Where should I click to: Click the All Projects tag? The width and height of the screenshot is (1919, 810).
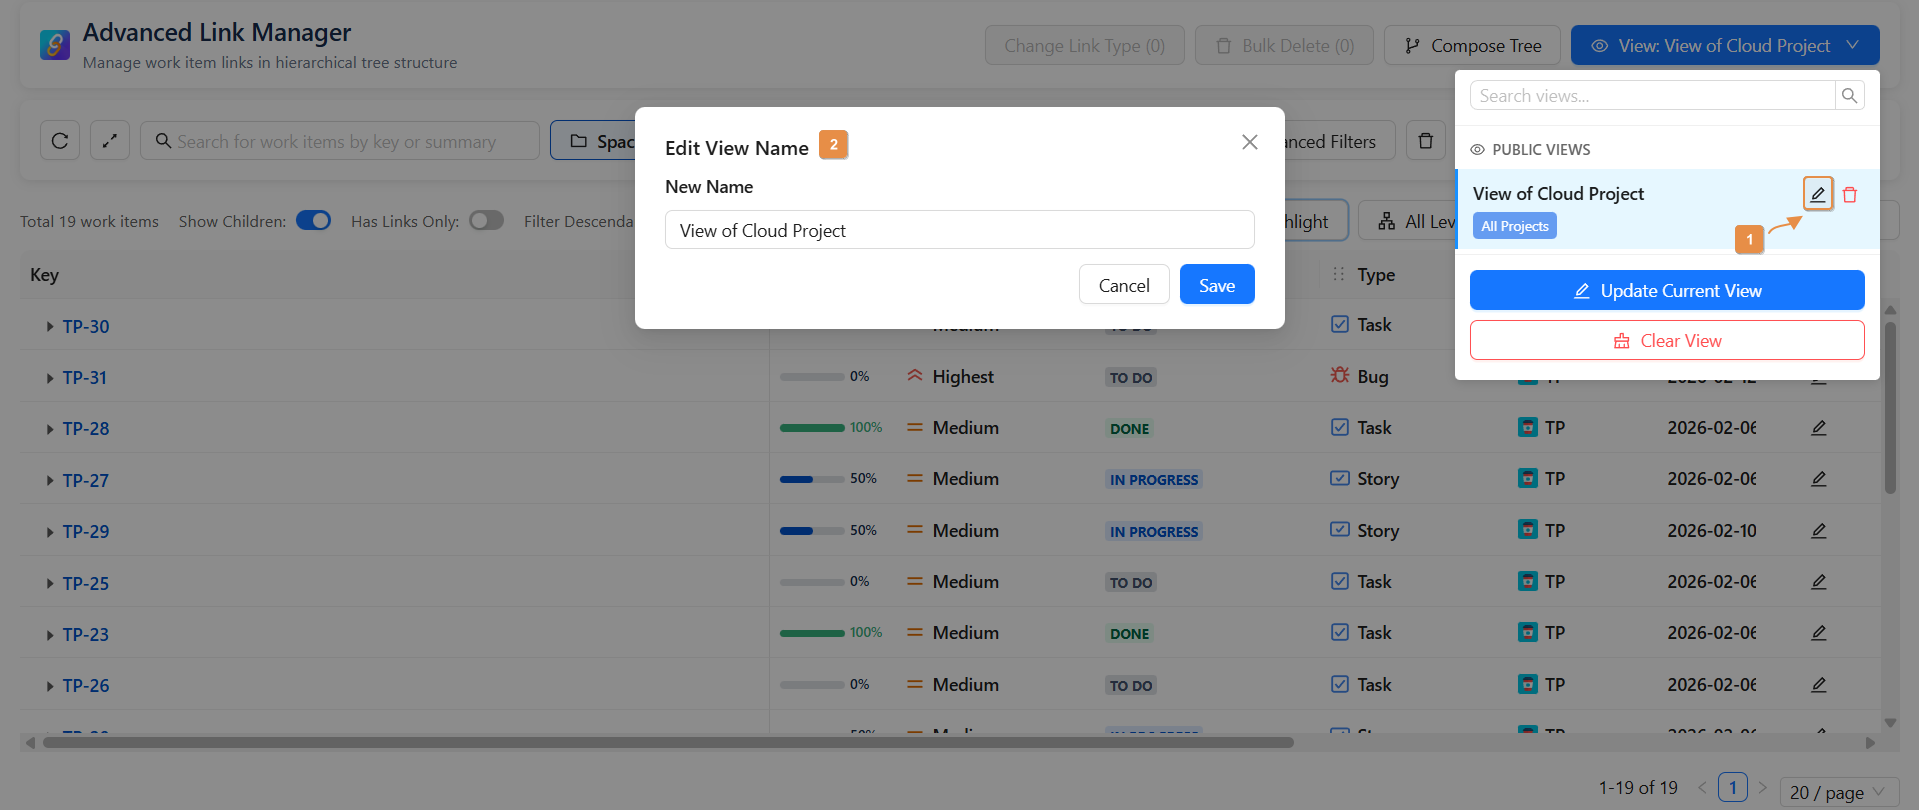point(1514,226)
